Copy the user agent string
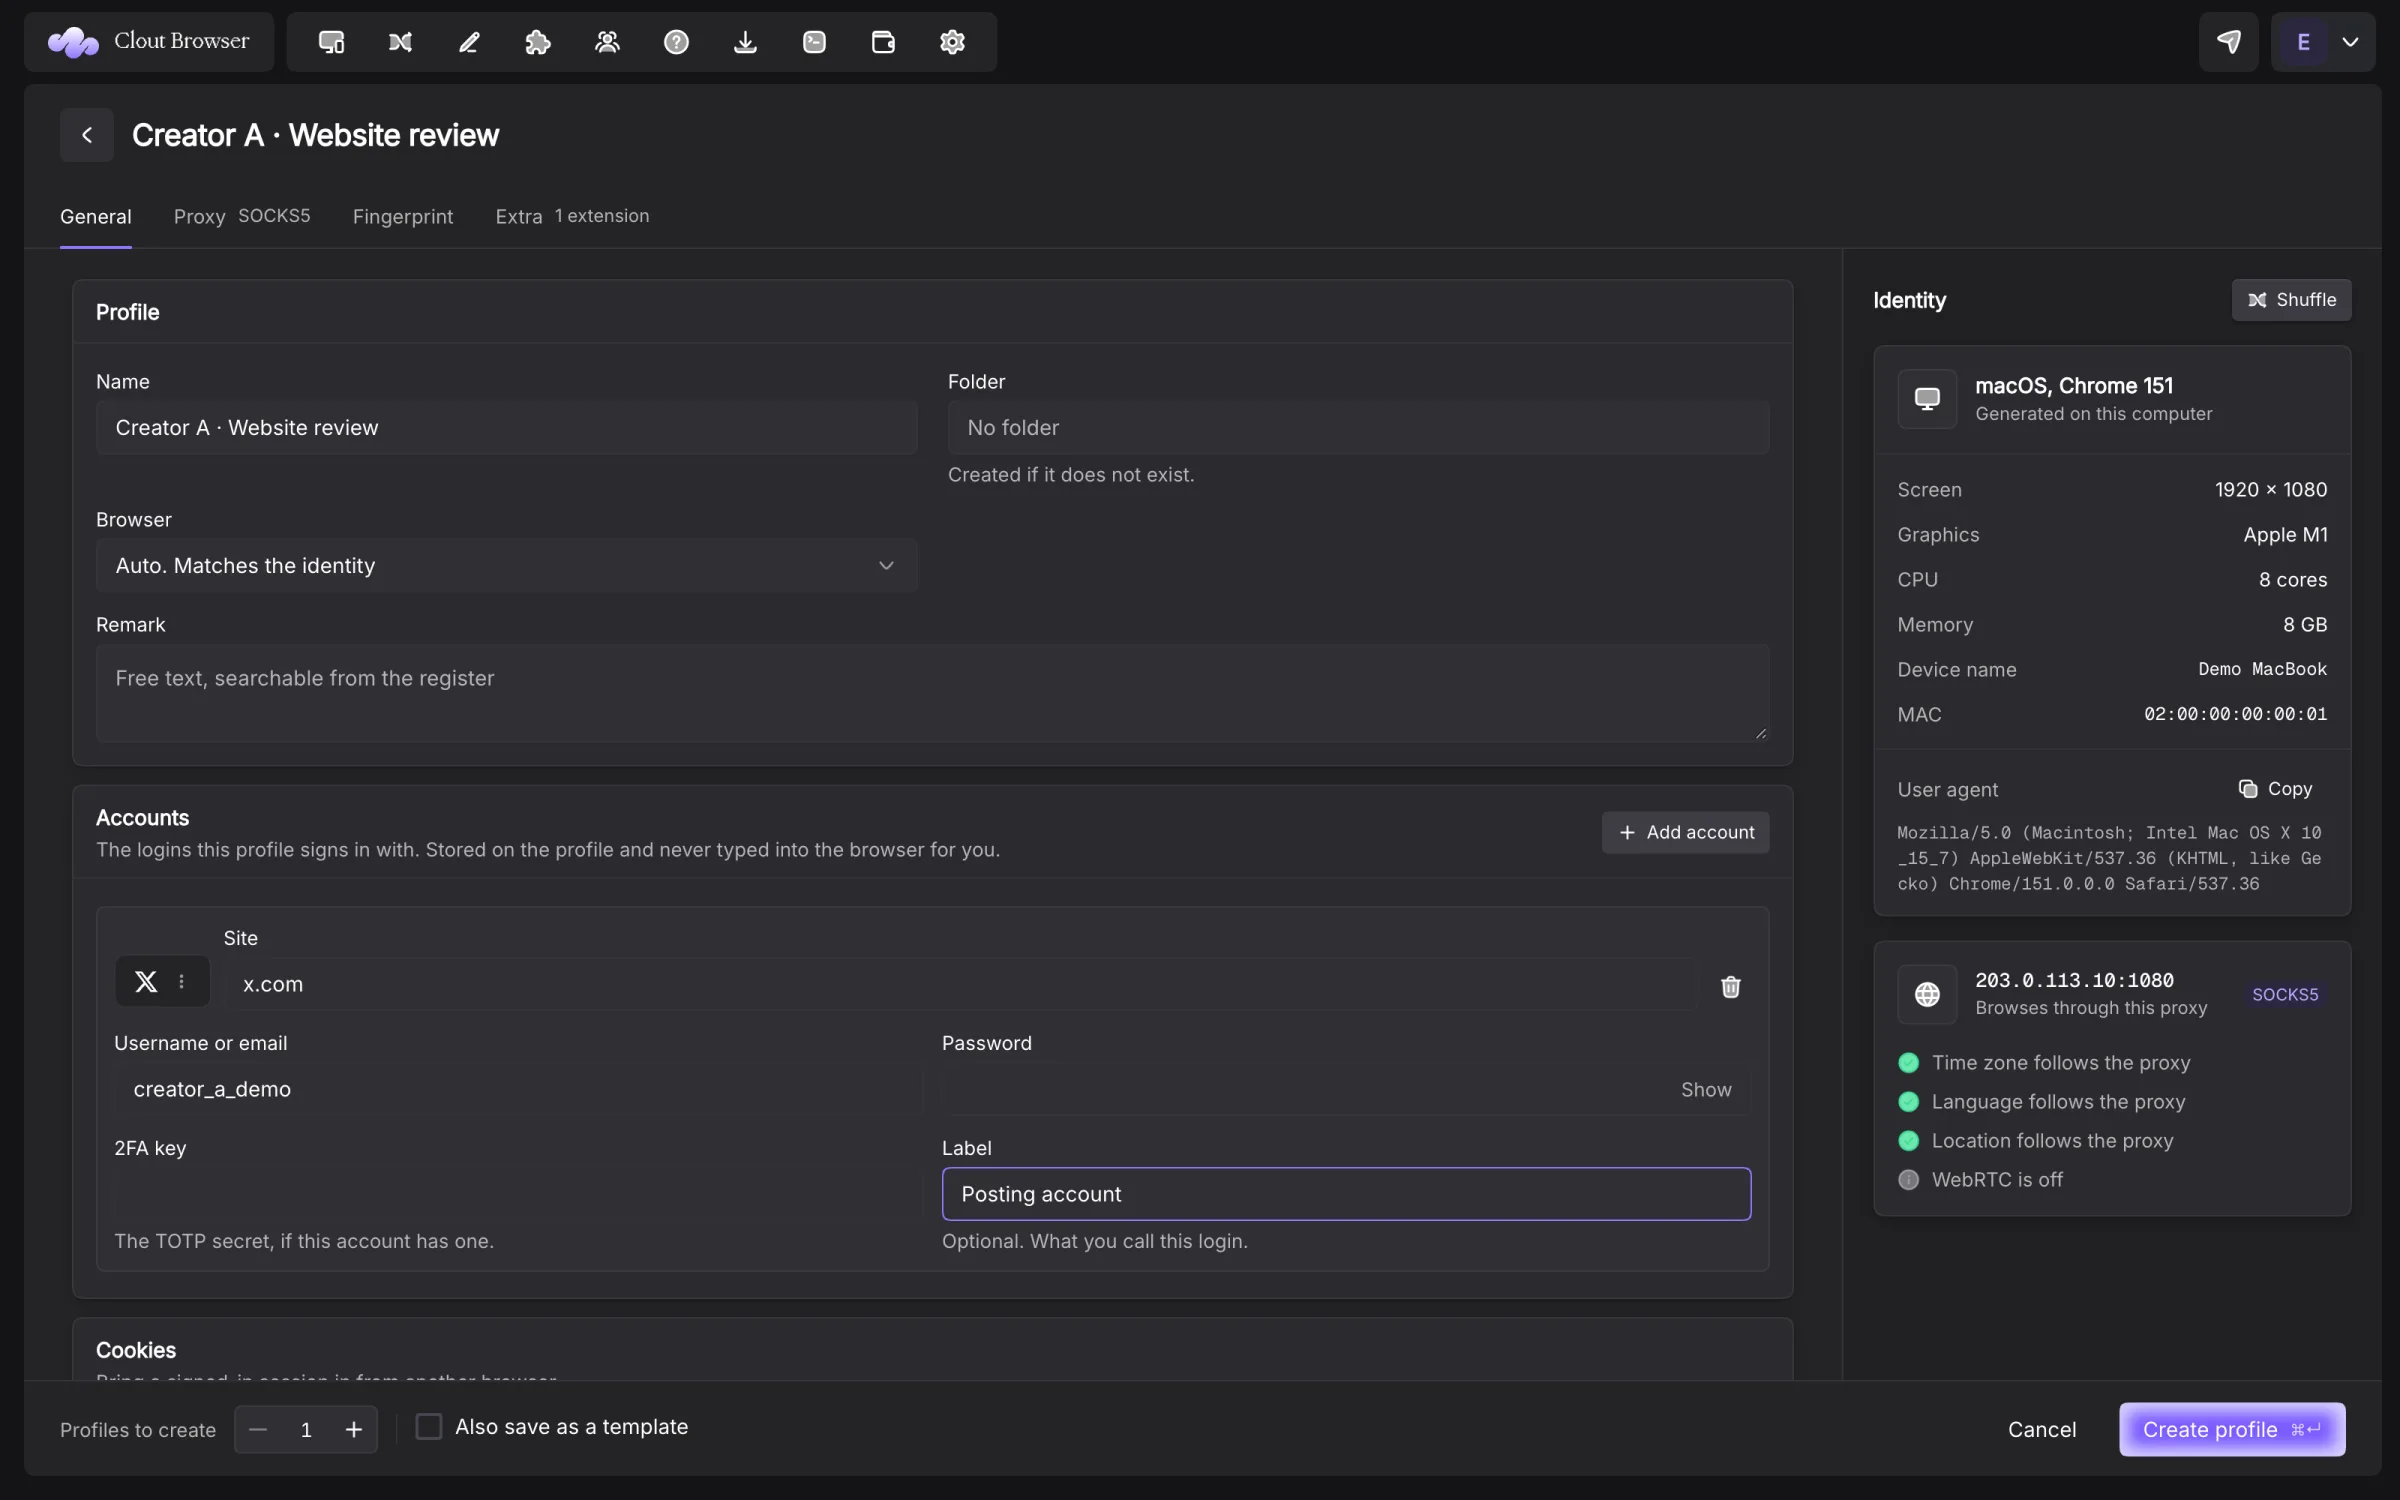 pyautogui.click(x=2275, y=789)
